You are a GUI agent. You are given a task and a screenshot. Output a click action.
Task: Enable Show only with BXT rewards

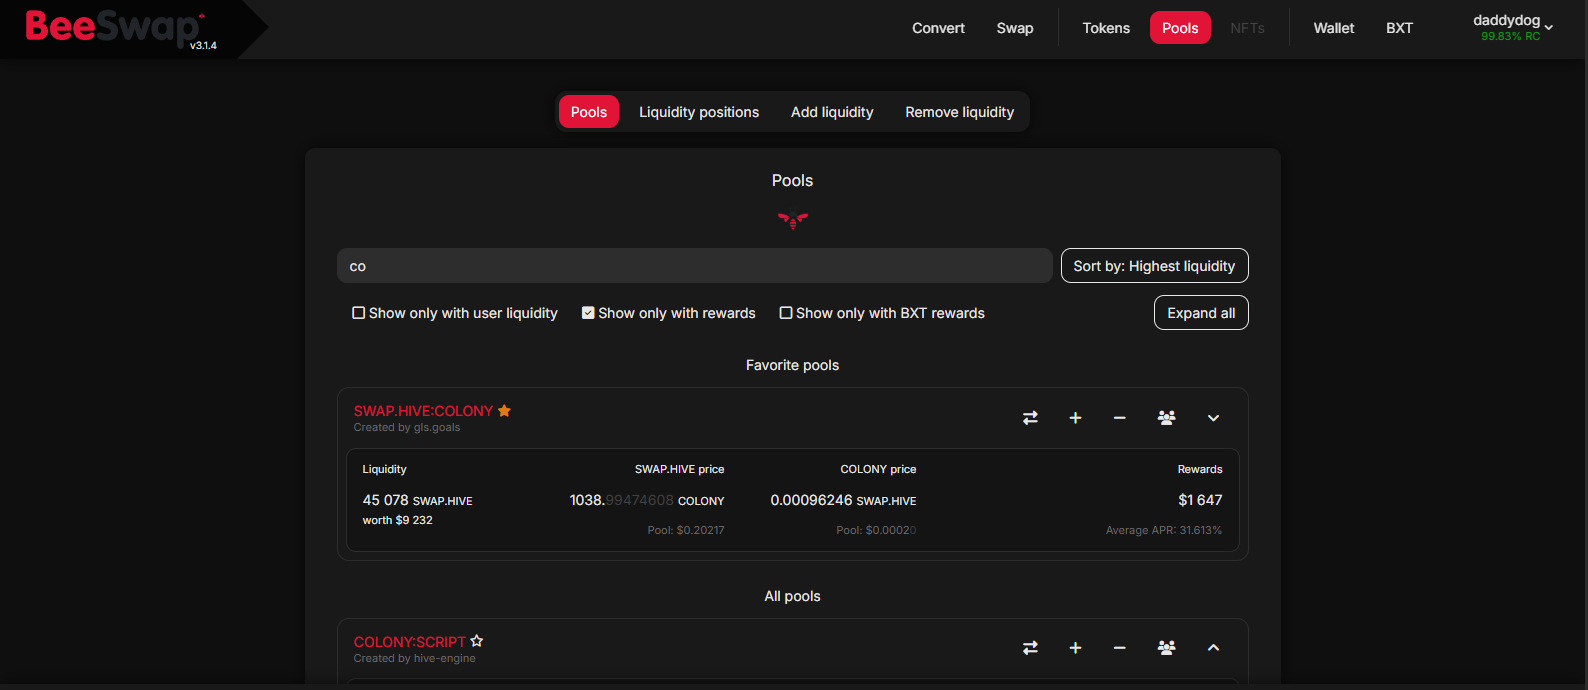pos(882,313)
